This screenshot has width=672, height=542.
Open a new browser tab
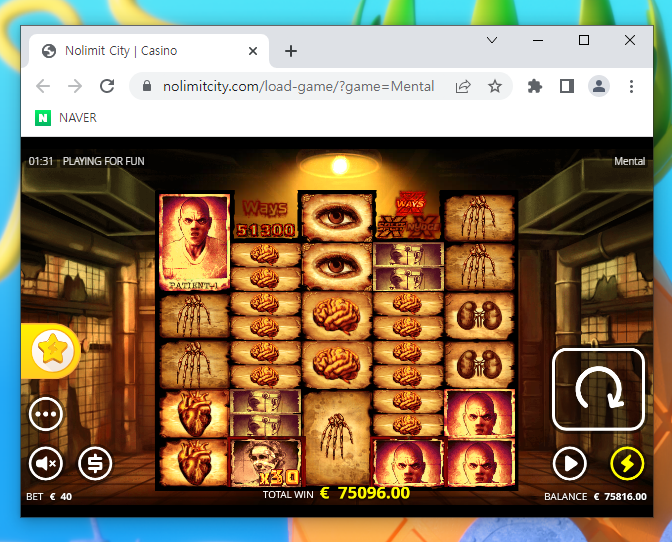[x=291, y=51]
